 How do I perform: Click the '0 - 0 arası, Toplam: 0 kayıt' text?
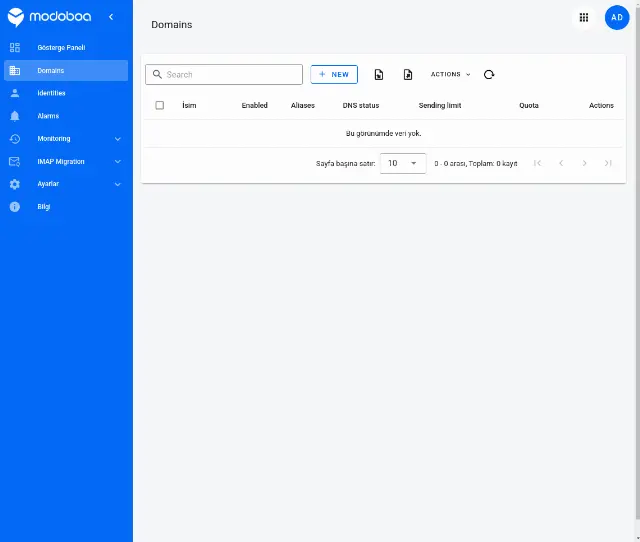476,163
